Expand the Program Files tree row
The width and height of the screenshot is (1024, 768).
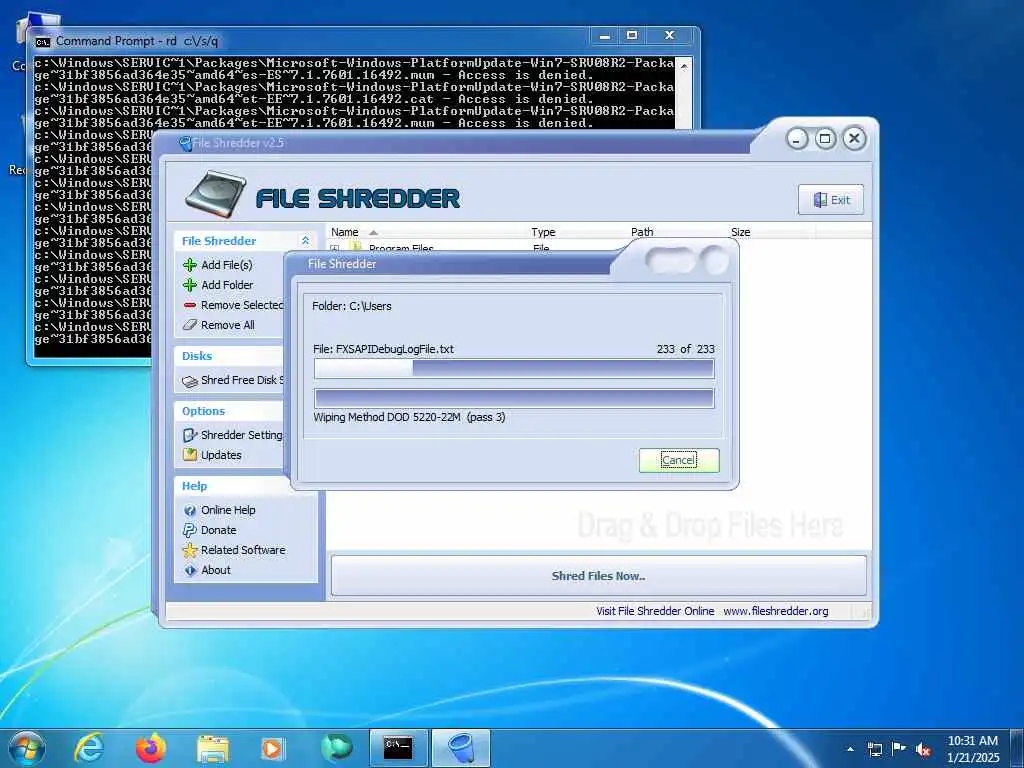tap(334, 248)
